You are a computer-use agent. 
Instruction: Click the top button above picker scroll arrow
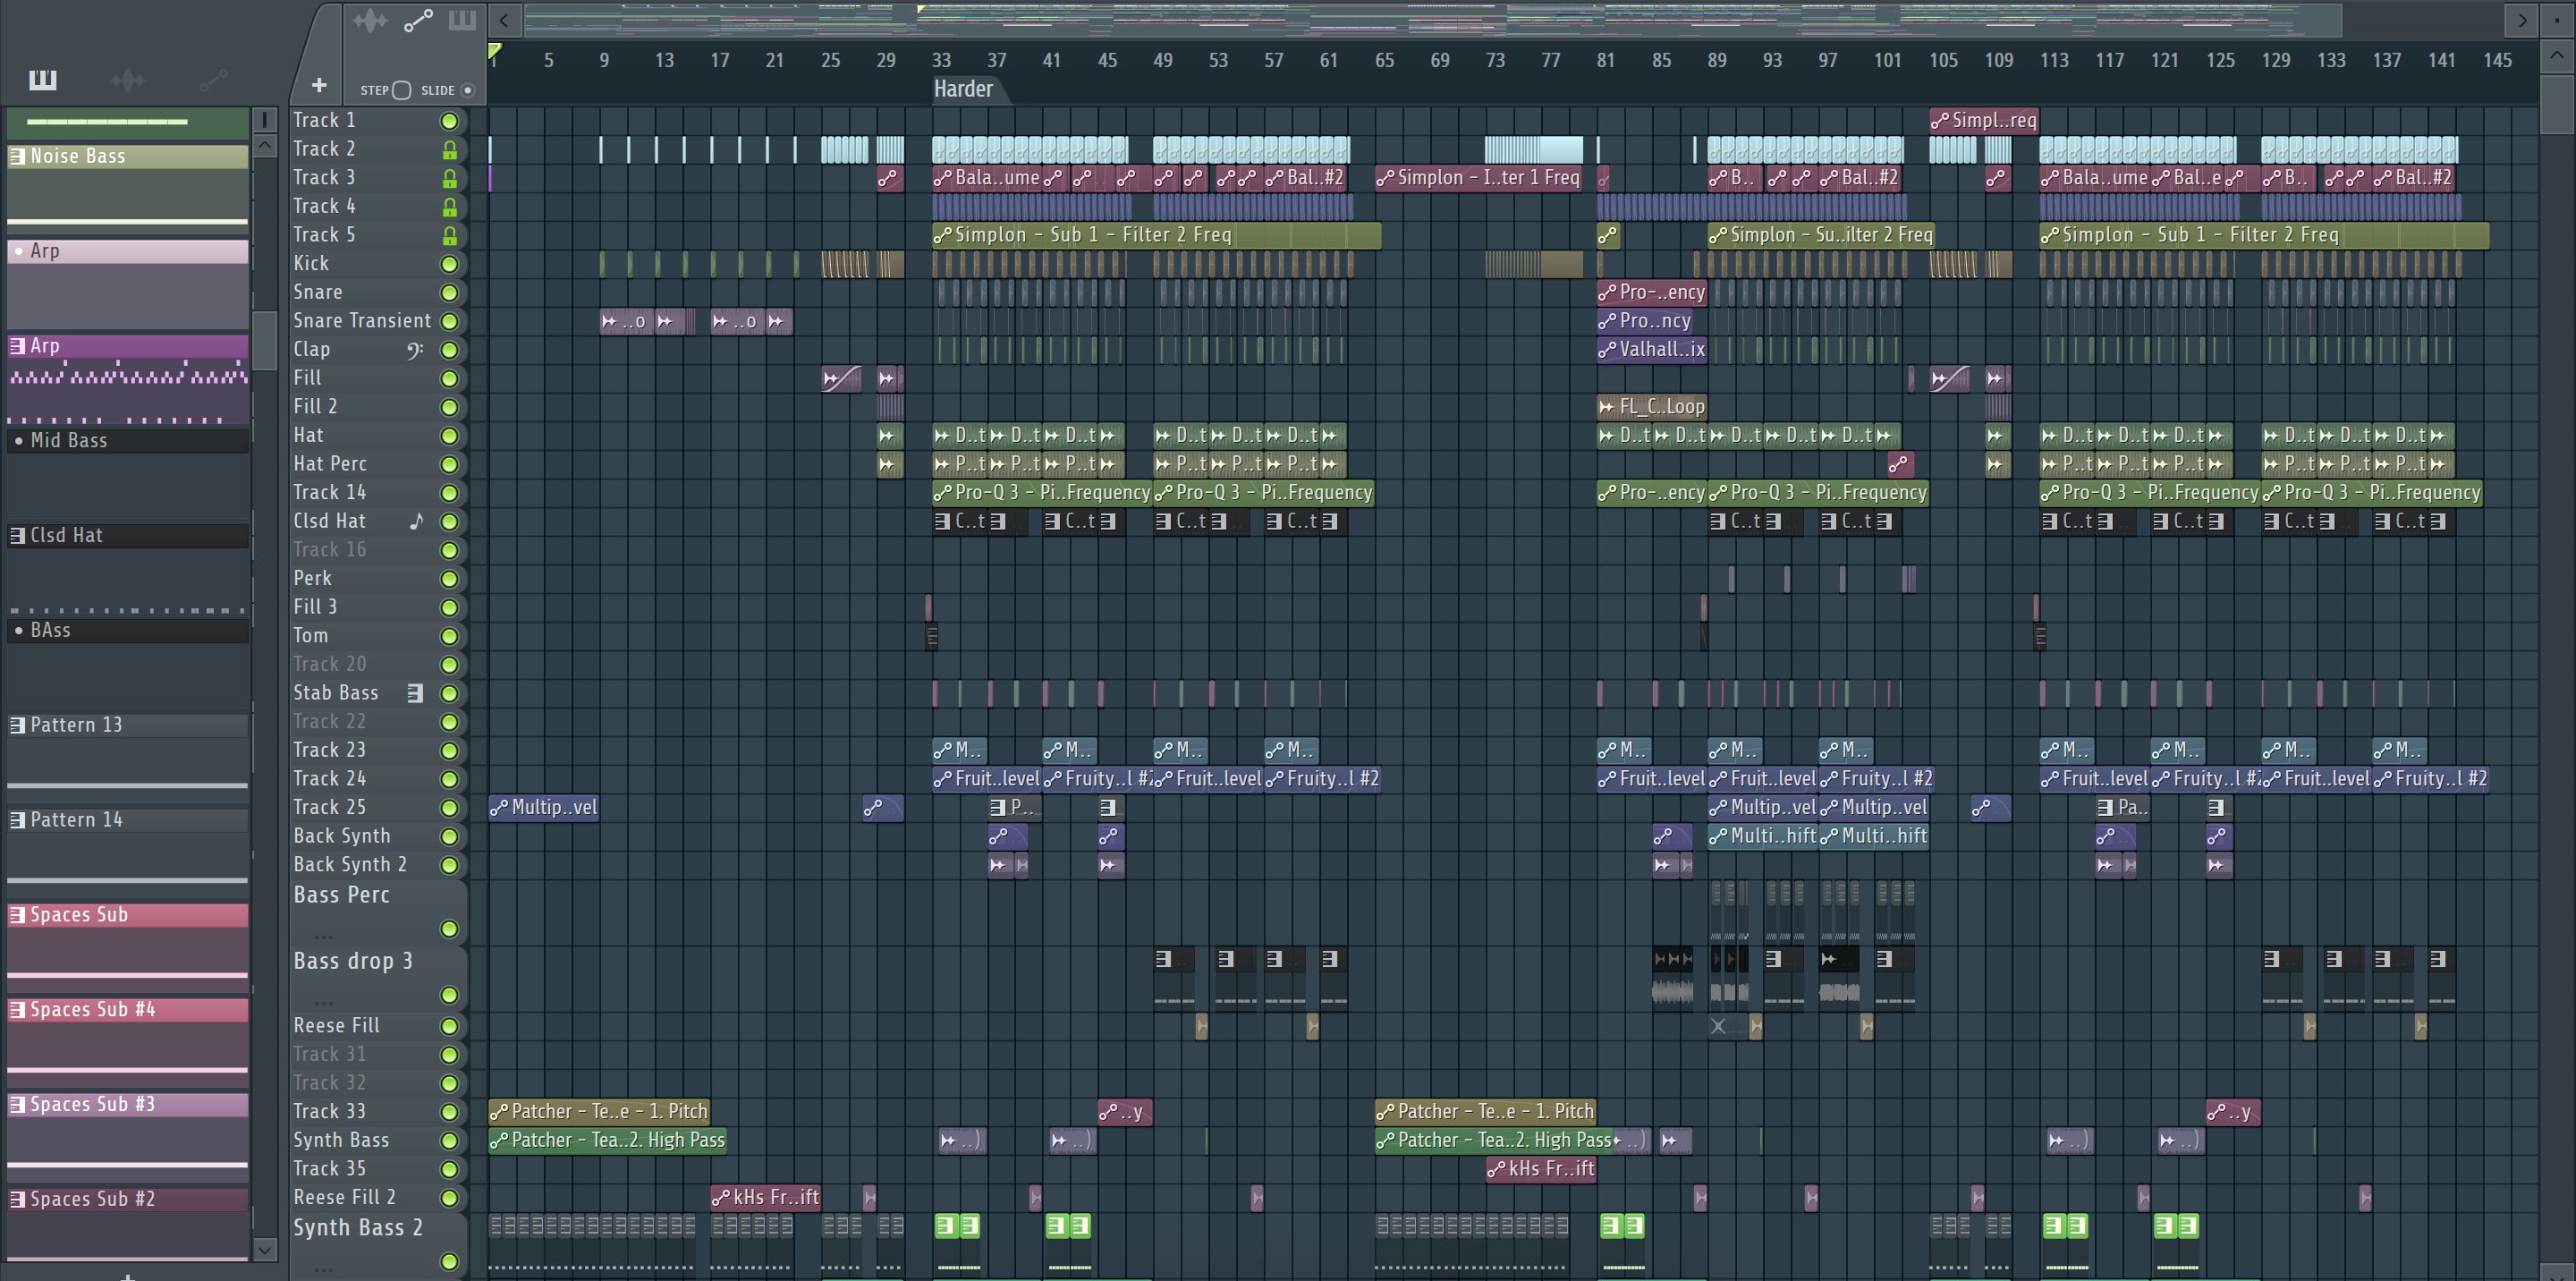(264, 119)
